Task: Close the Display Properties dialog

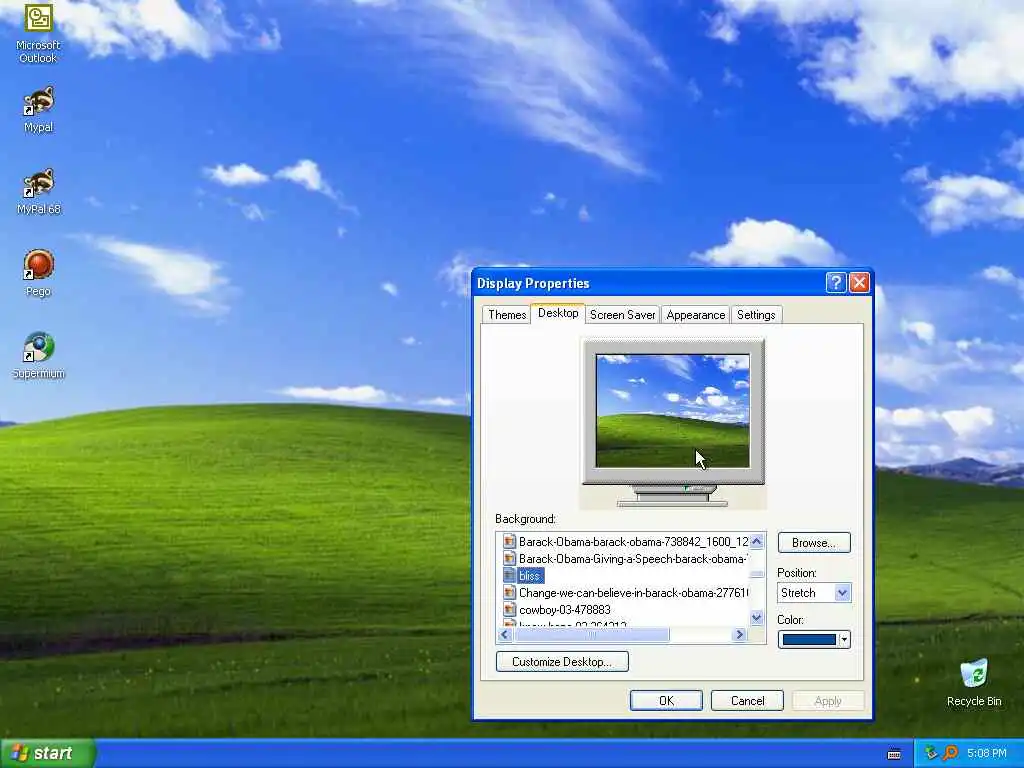Action: [x=859, y=283]
